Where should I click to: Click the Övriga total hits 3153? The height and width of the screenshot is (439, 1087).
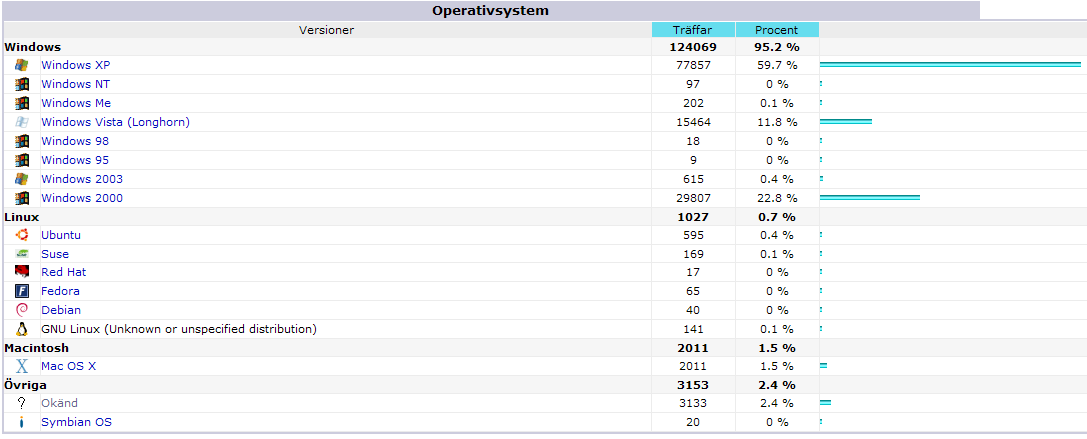(693, 385)
